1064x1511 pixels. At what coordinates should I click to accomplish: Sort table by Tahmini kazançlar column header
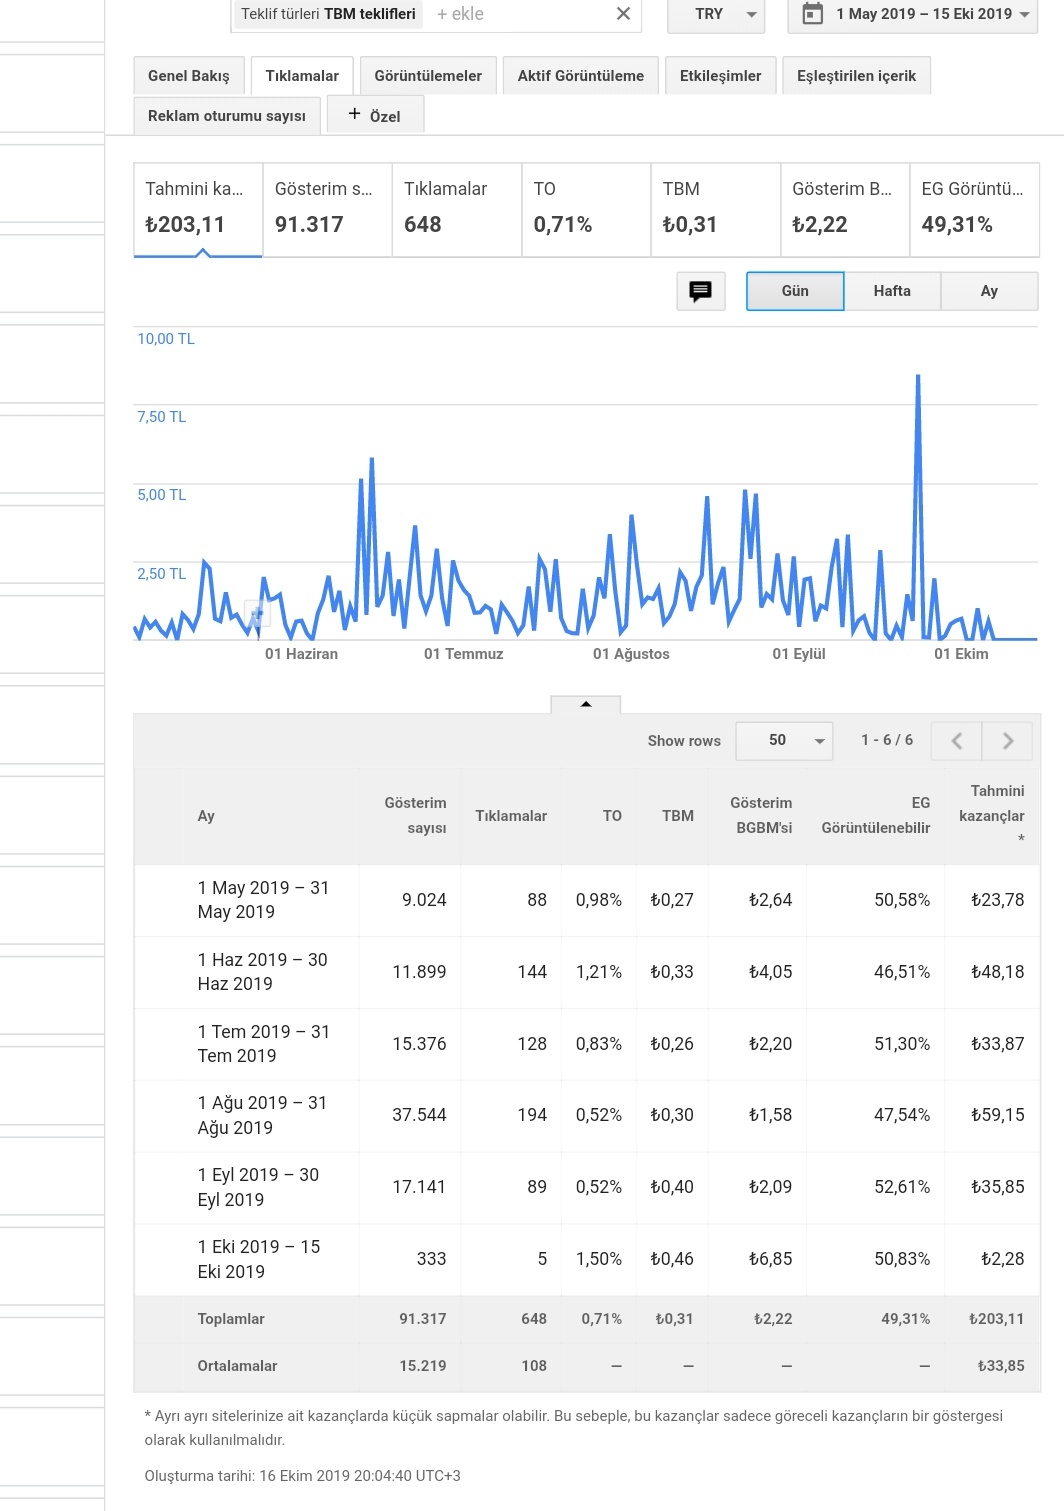(992, 815)
